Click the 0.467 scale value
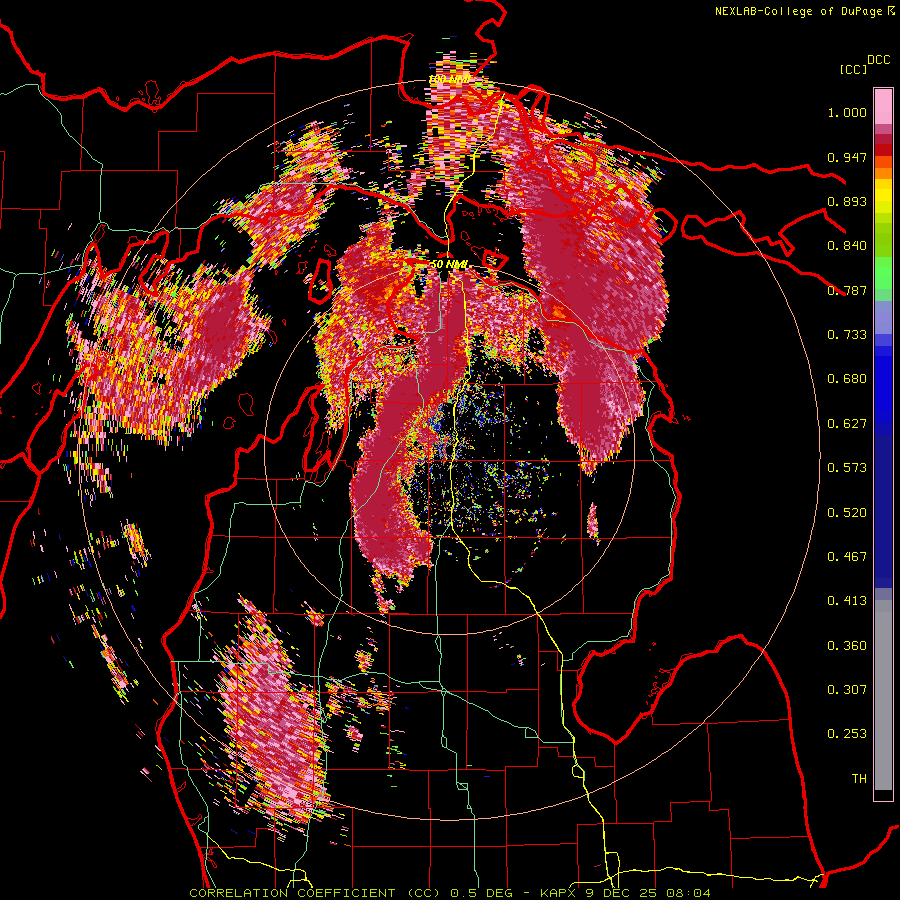This screenshot has width=900, height=900. [x=847, y=557]
